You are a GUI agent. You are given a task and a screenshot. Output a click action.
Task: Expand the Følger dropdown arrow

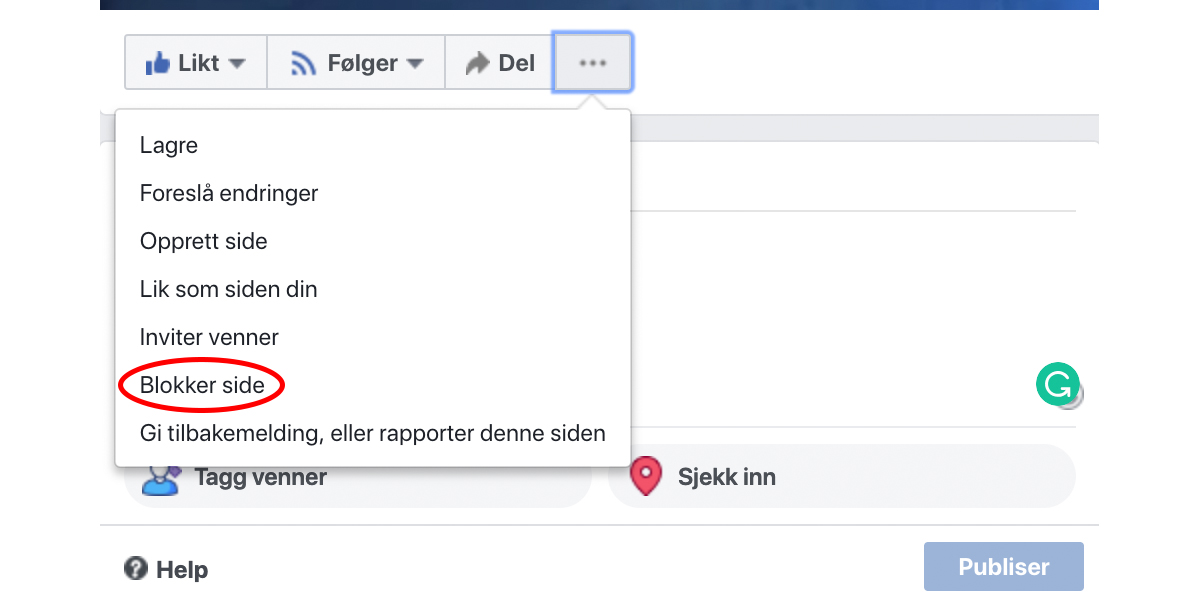[414, 64]
